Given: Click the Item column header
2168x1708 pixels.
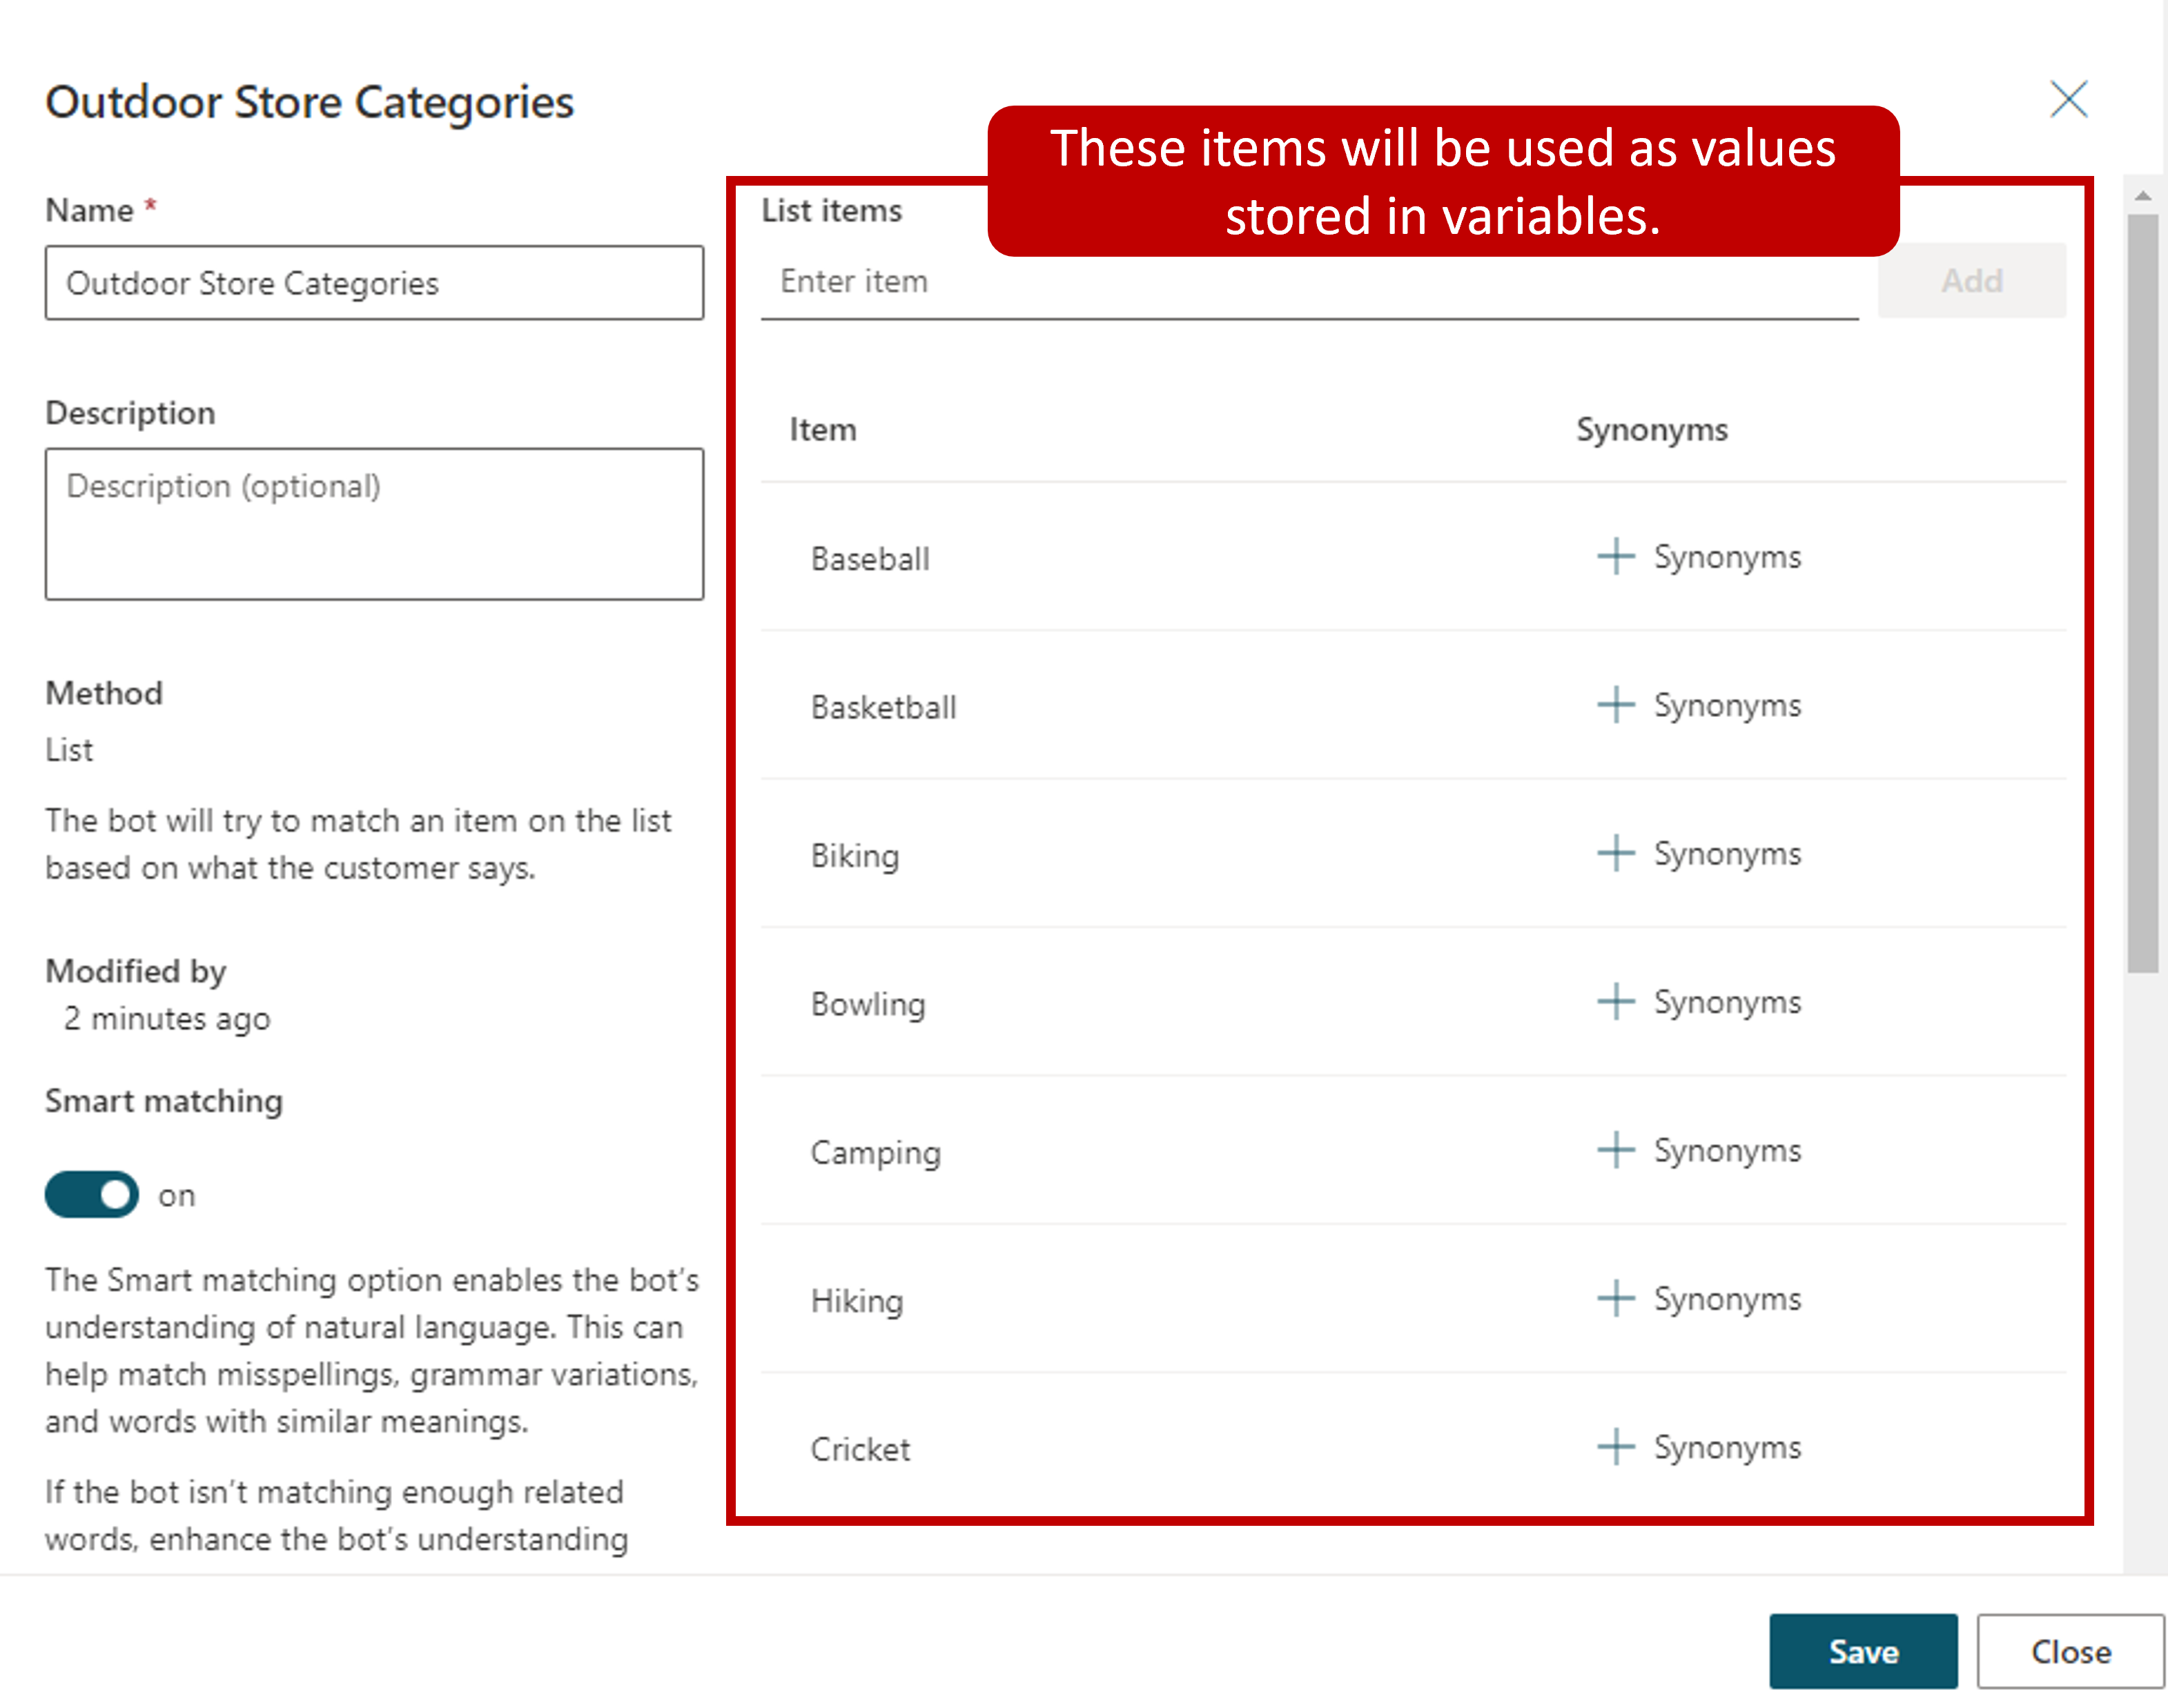Looking at the screenshot, I should click(822, 429).
